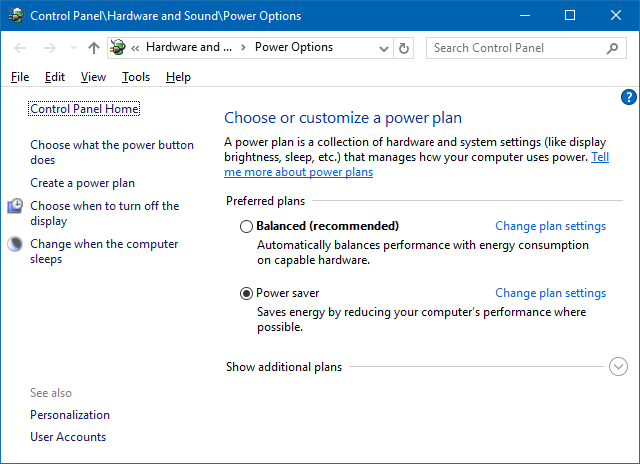Viewport: 640px width, 464px height.
Task: Change plan settings for Balanced plan
Action: [550, 226]
